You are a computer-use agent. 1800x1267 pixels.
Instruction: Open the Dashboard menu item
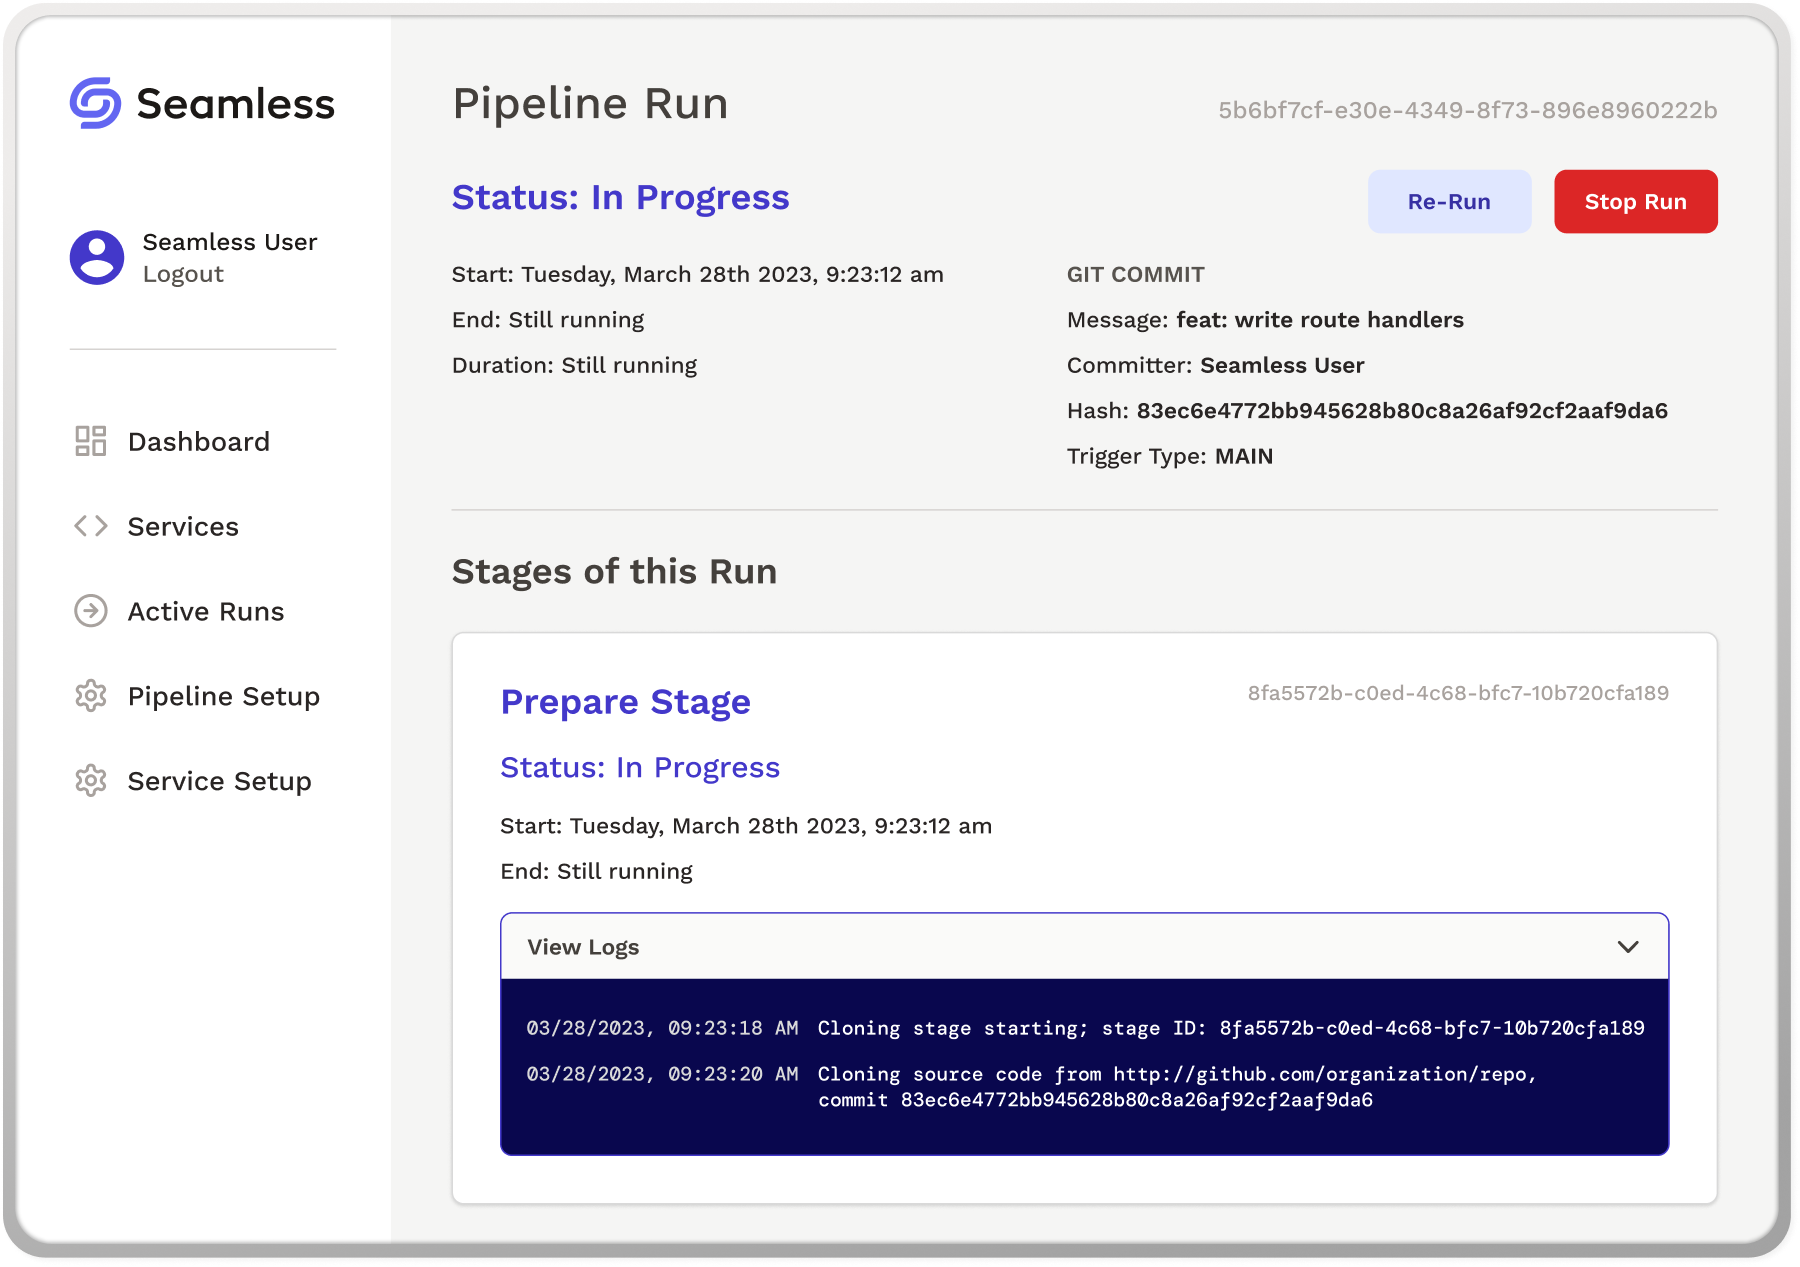pyautogui.click(x=199, y=442)
